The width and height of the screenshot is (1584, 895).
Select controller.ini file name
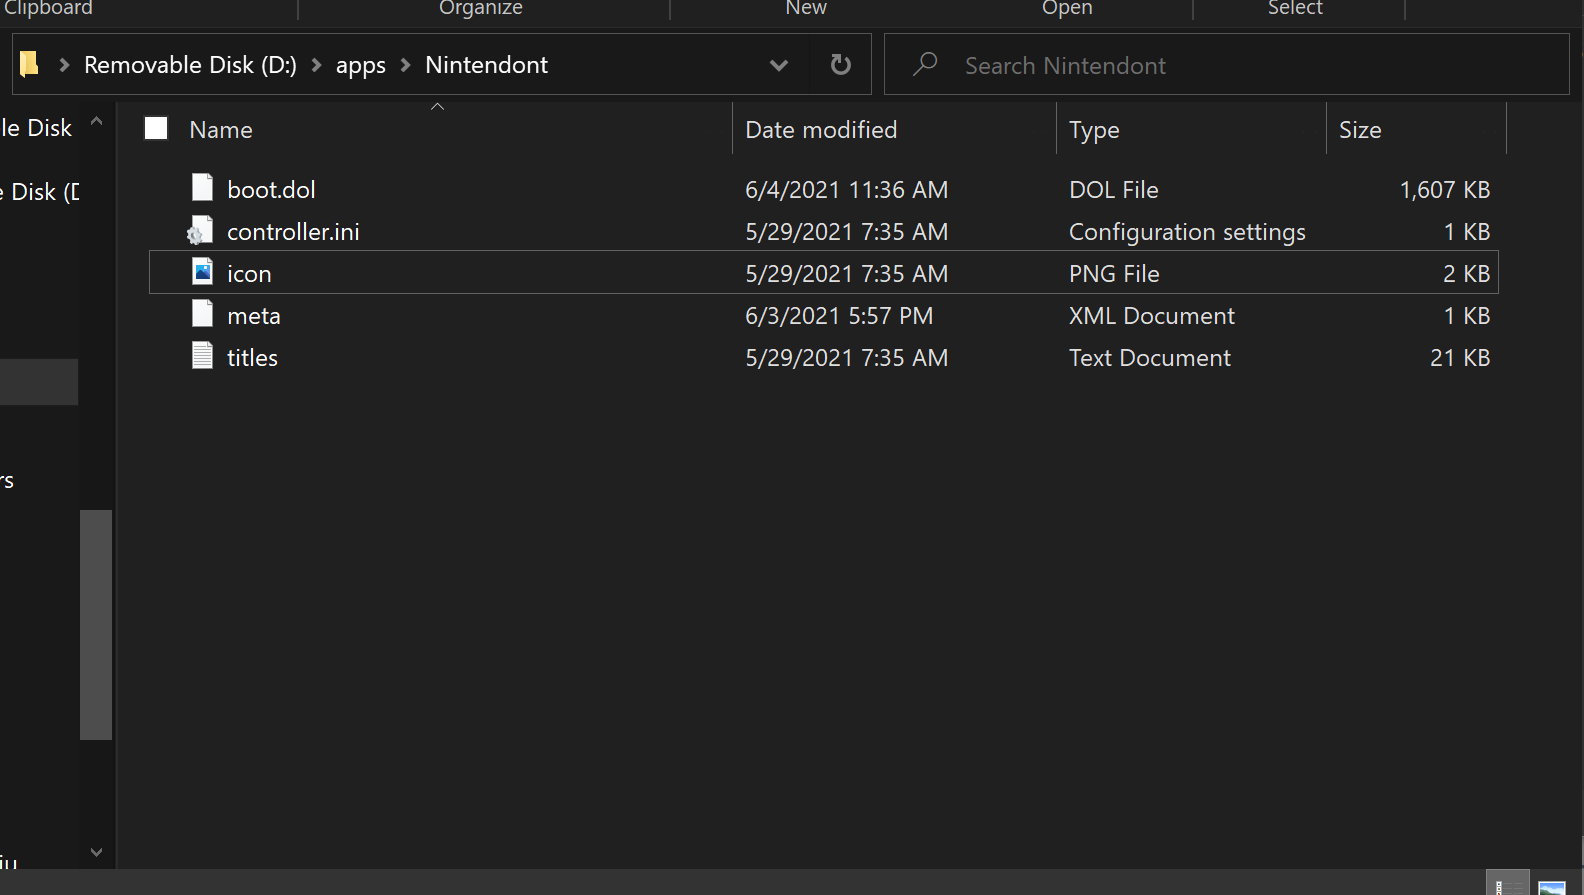tap(293, 231)
